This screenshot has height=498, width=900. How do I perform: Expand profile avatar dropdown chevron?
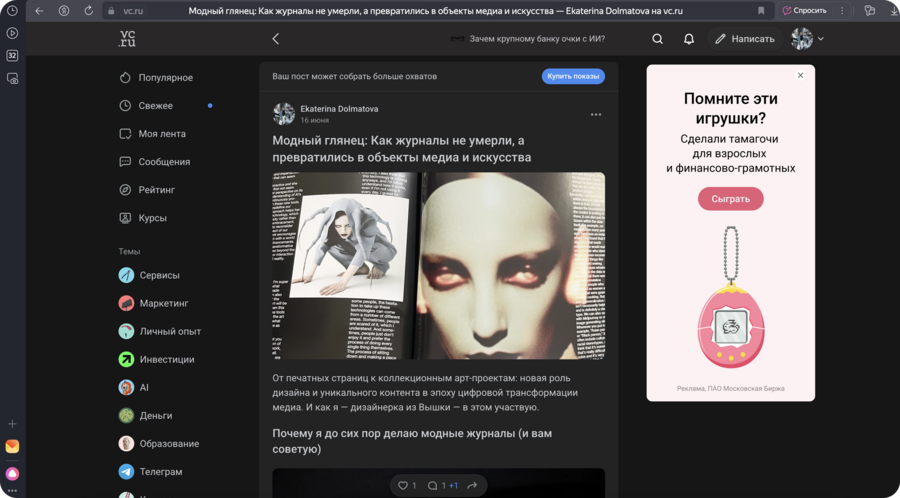821,39
